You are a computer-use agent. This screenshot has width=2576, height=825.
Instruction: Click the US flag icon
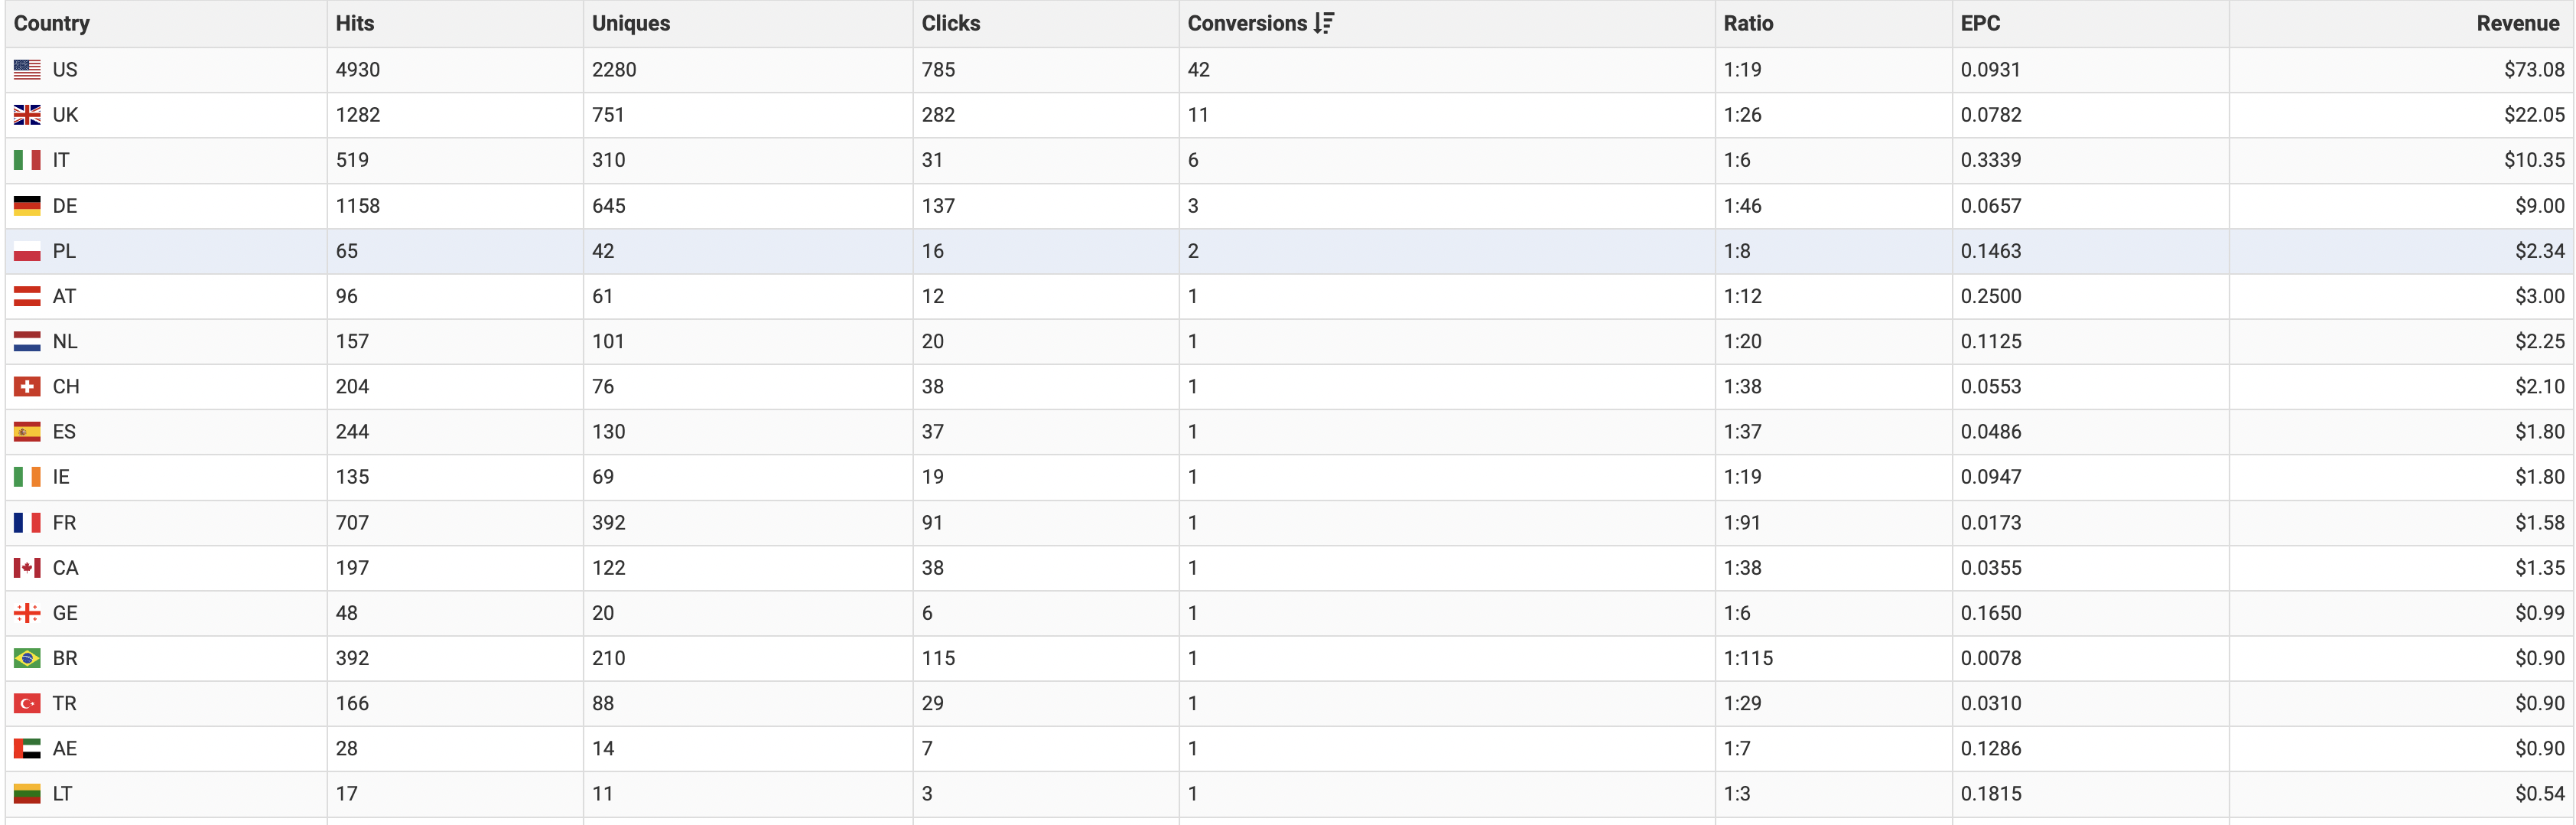tap(27, 70)
